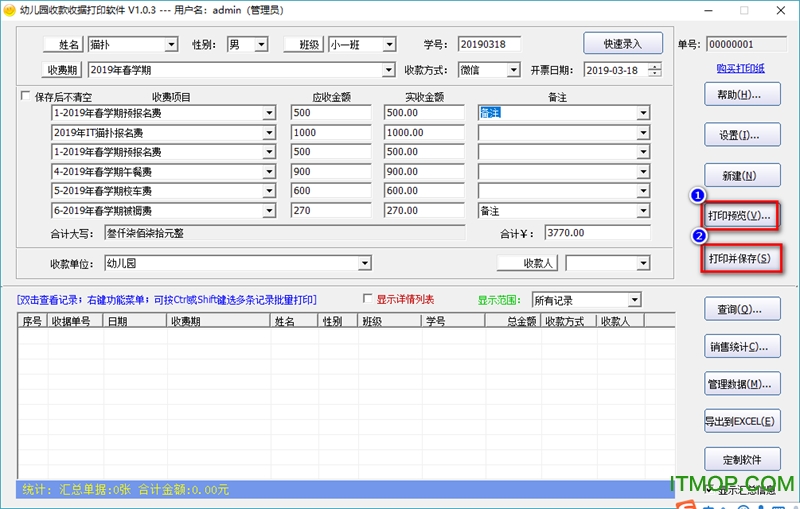
Task: Toggle the 显示详情列表 checkbox
Action: (368, 299)
